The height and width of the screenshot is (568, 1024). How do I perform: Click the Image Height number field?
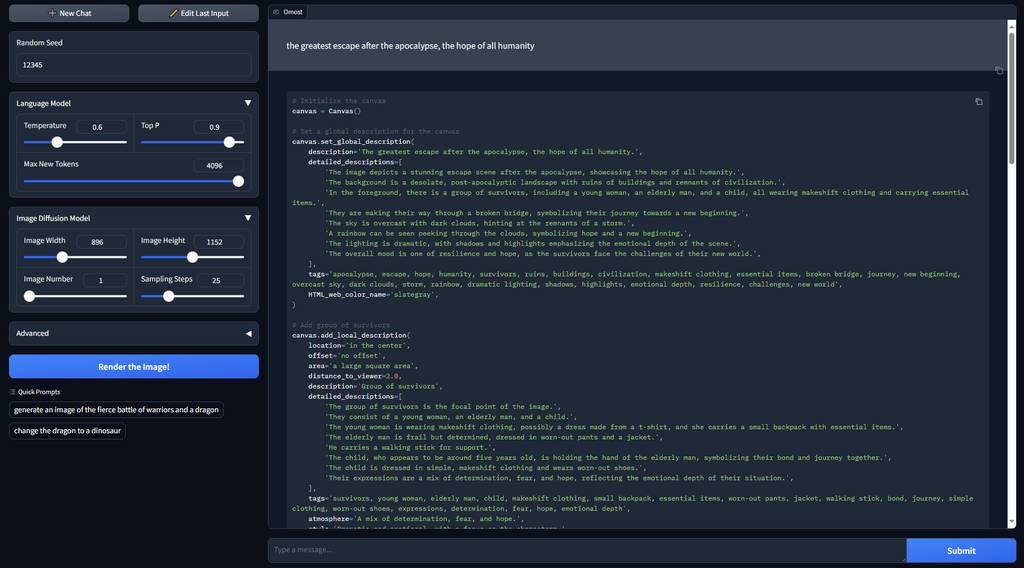pyautogui.click(x=219, y=242)
